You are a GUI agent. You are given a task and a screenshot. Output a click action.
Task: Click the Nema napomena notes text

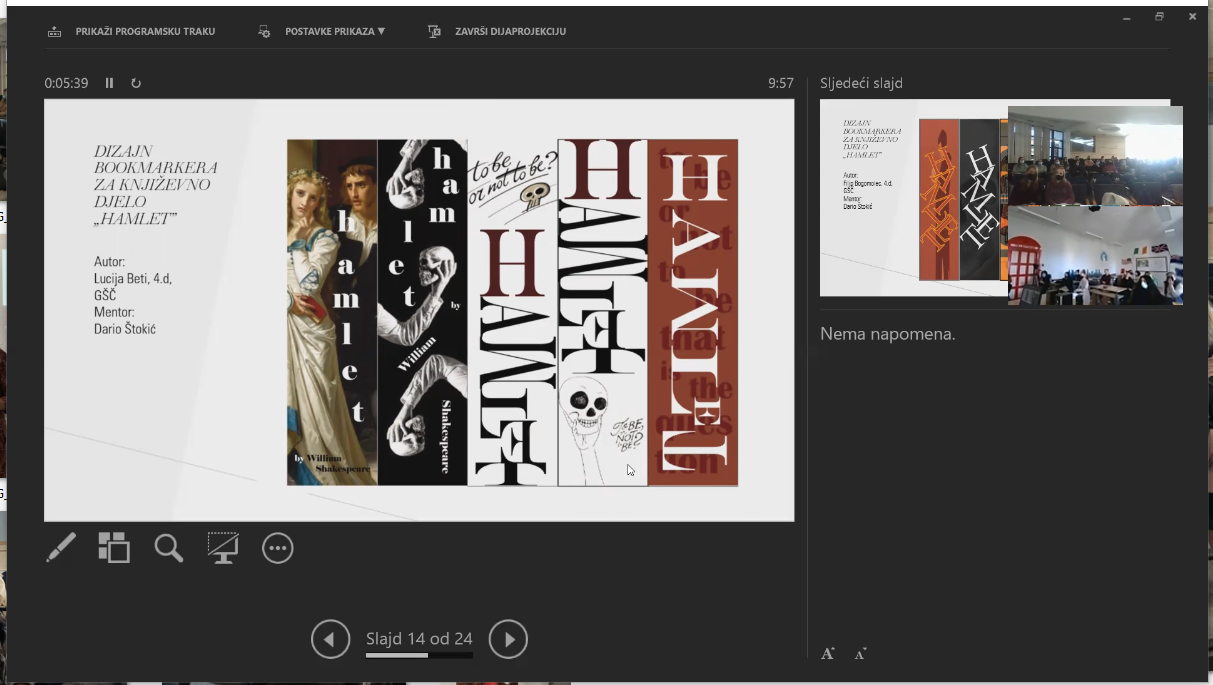[888, 334]
